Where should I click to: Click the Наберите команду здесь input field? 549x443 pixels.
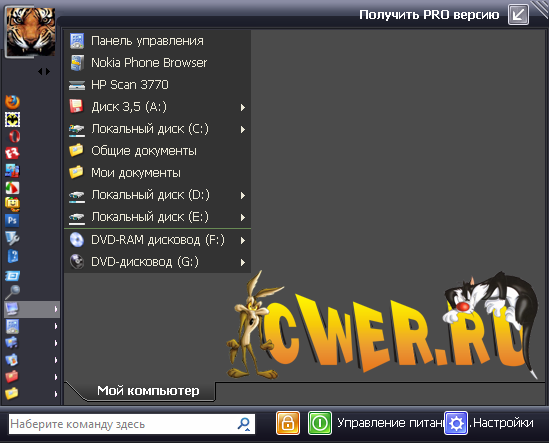pyautogui.click(x=132, y=424)
